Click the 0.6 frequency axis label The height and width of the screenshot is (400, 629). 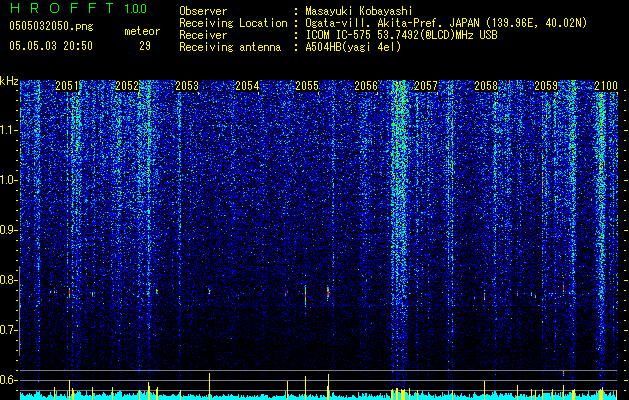tap(9, 380)
